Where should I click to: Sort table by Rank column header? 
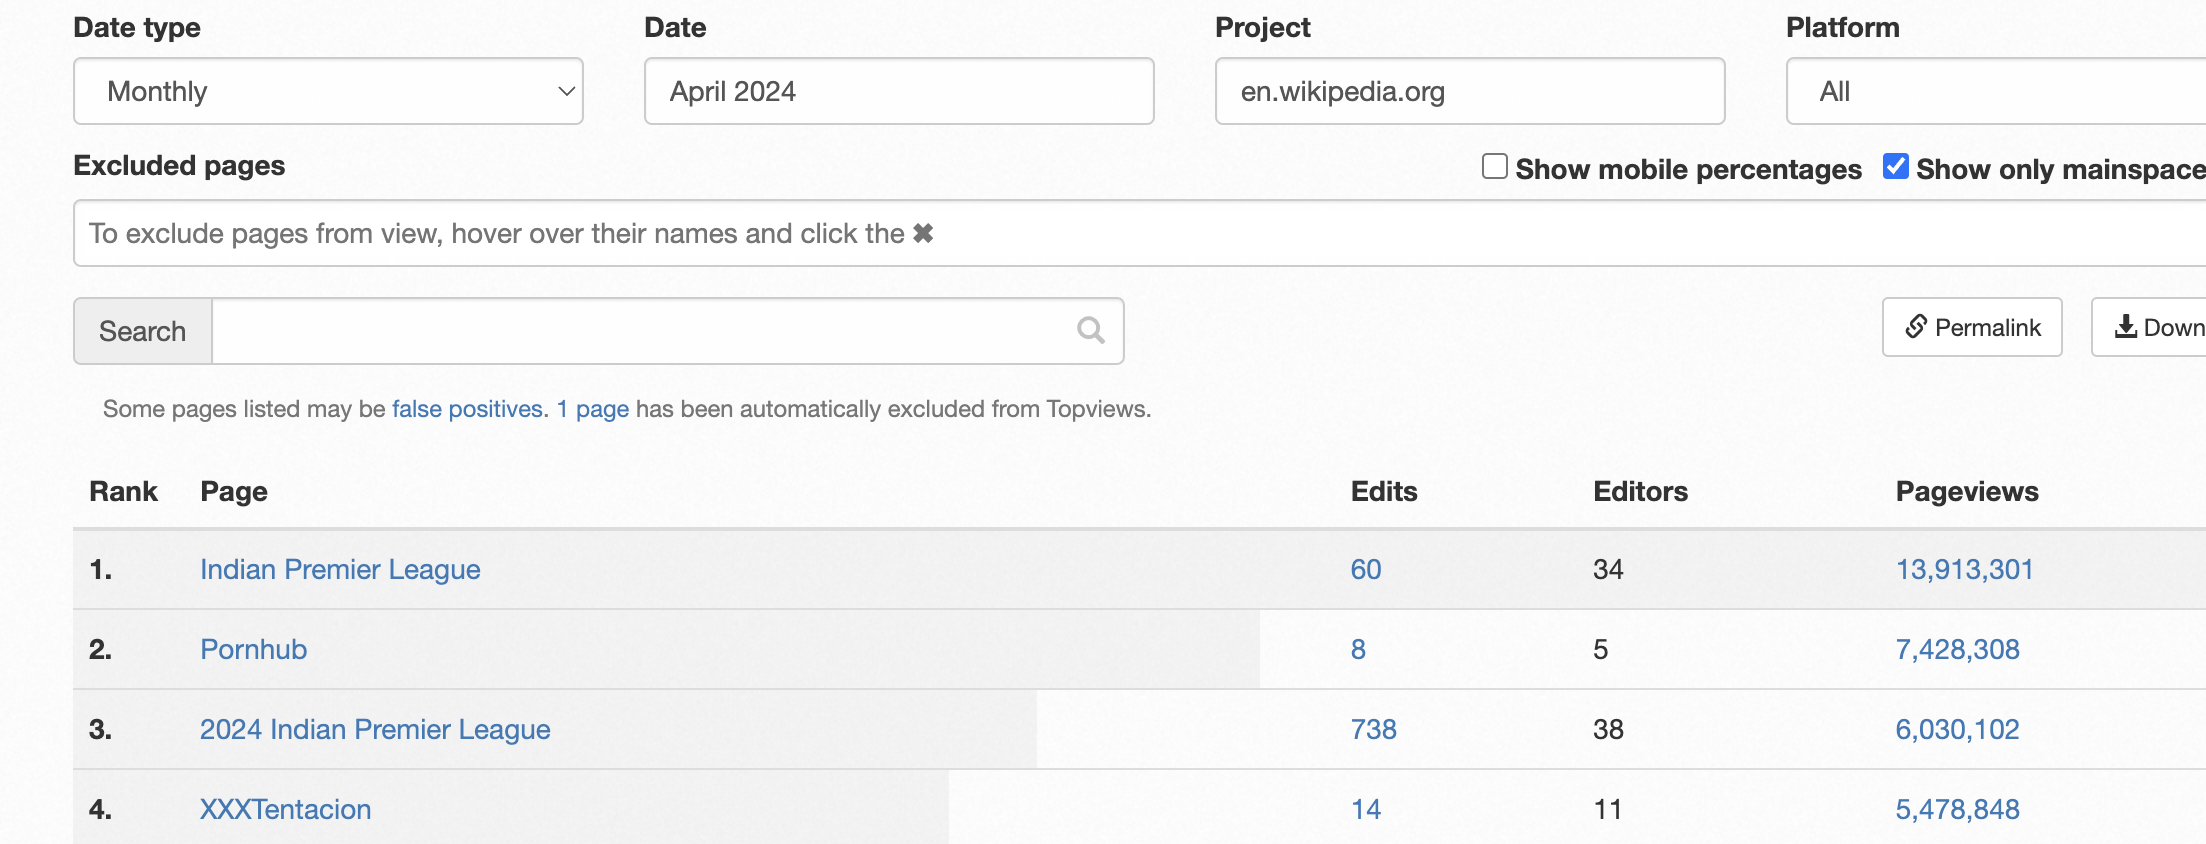[x=124, y=491]
